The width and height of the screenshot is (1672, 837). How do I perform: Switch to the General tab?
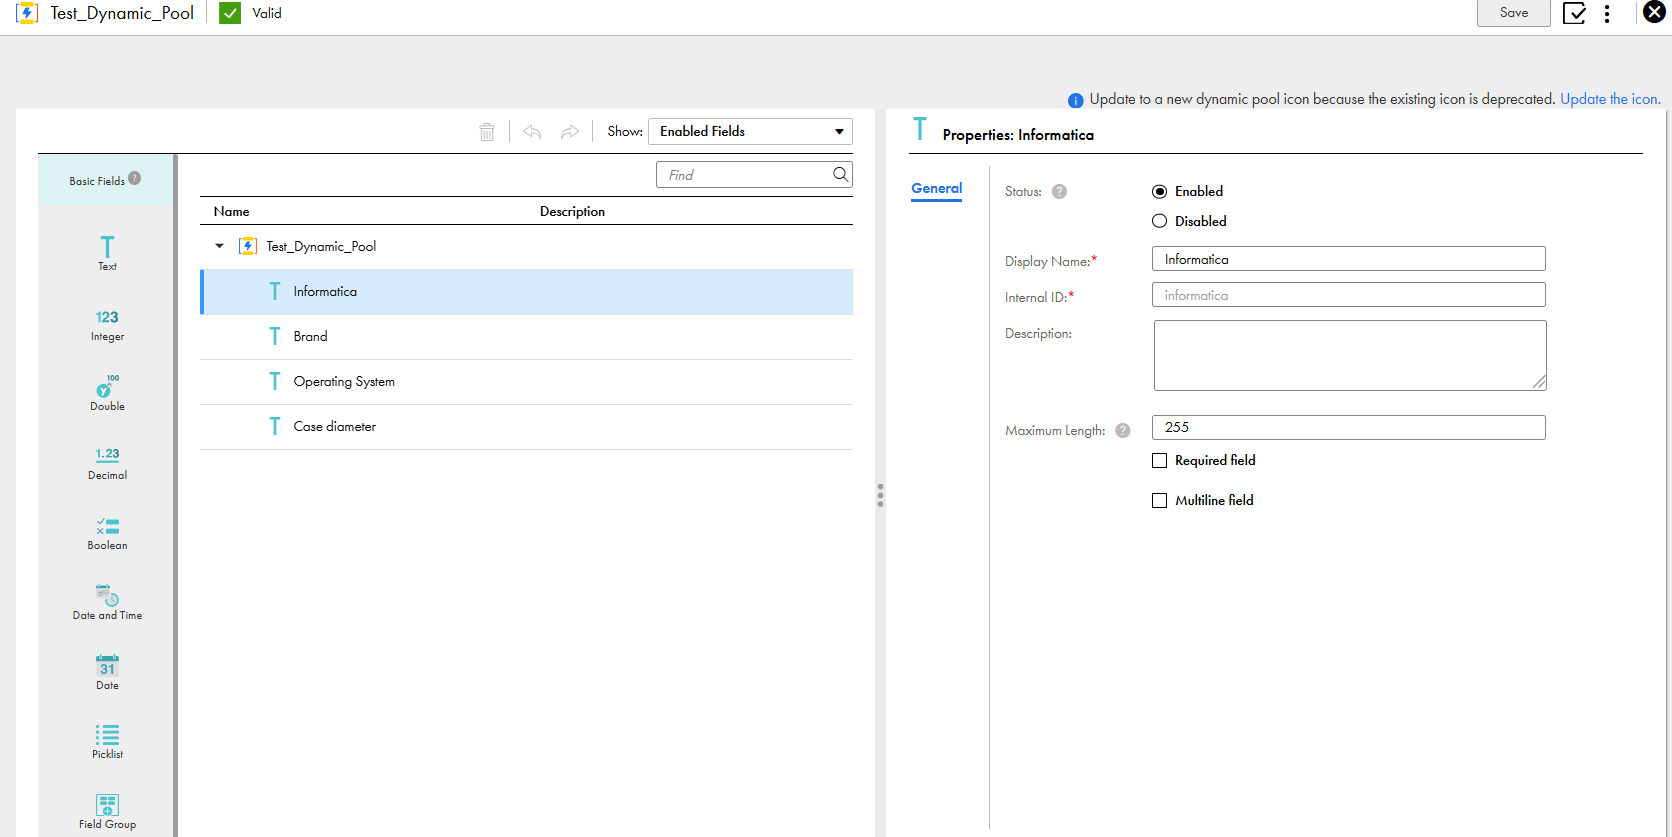(937, 189)
